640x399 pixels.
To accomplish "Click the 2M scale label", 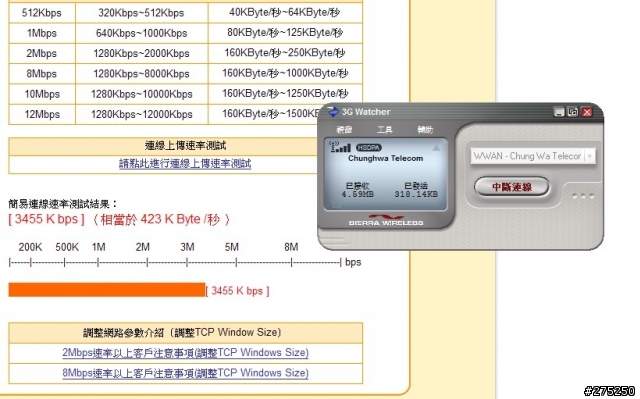I will [x=142, y=247].
